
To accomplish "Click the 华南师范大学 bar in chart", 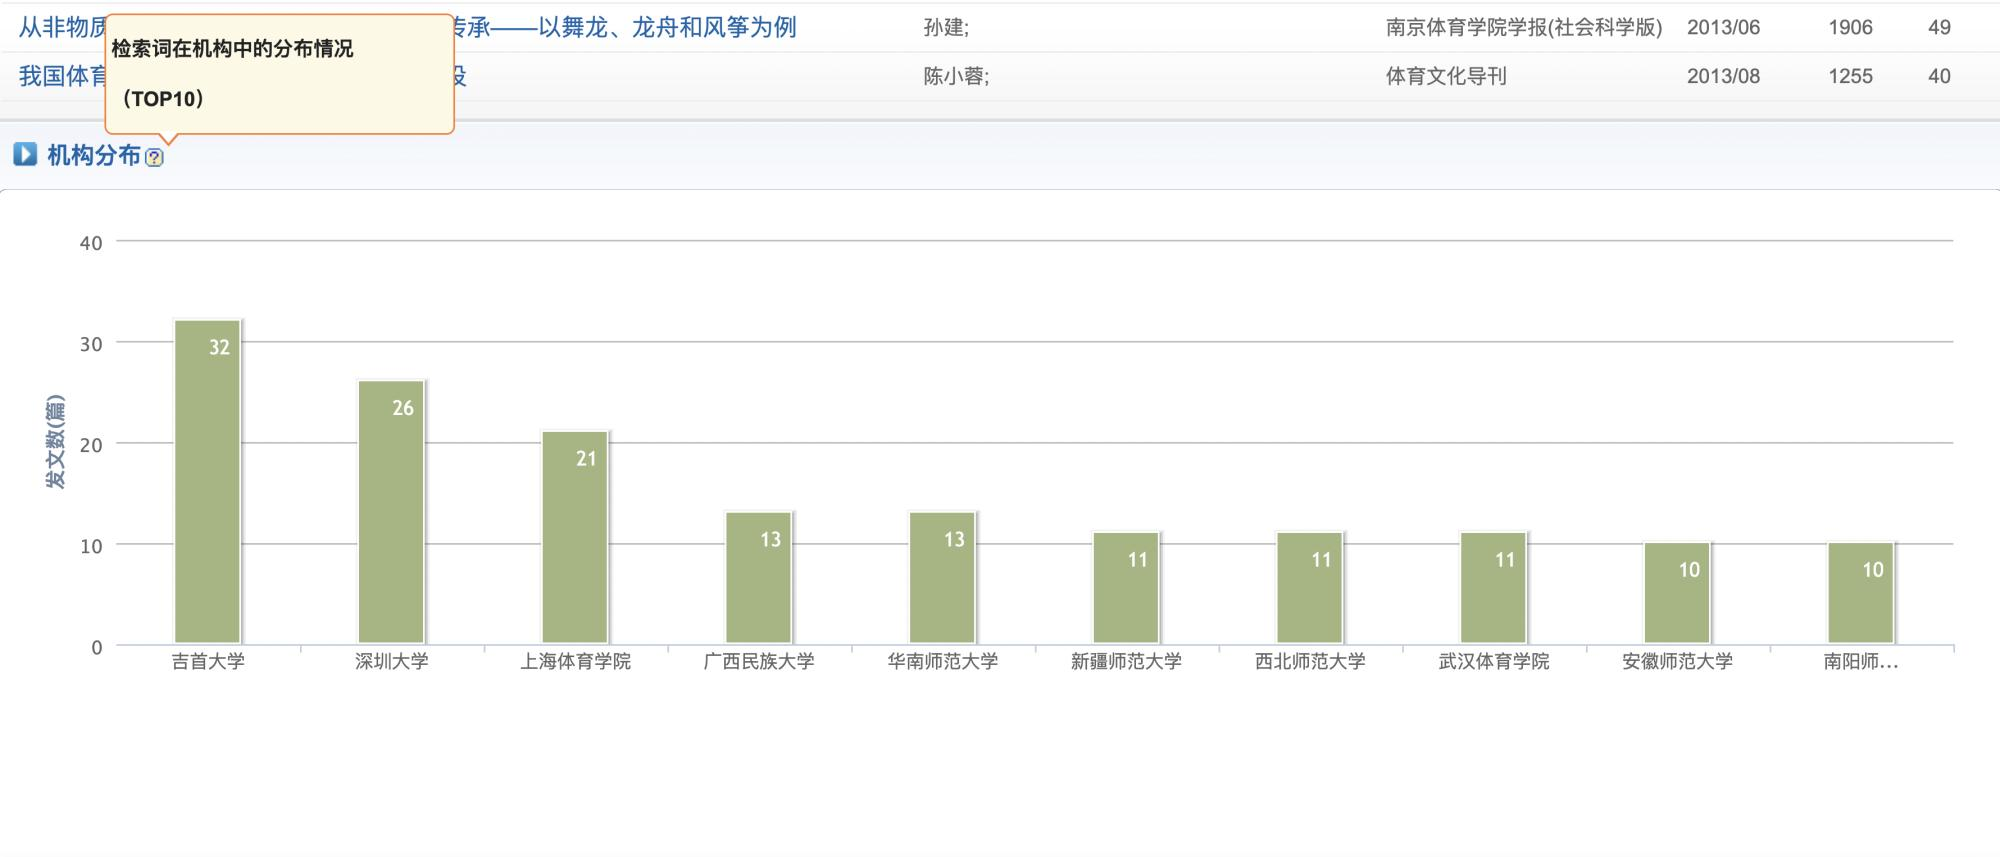I will click(942, 578).
